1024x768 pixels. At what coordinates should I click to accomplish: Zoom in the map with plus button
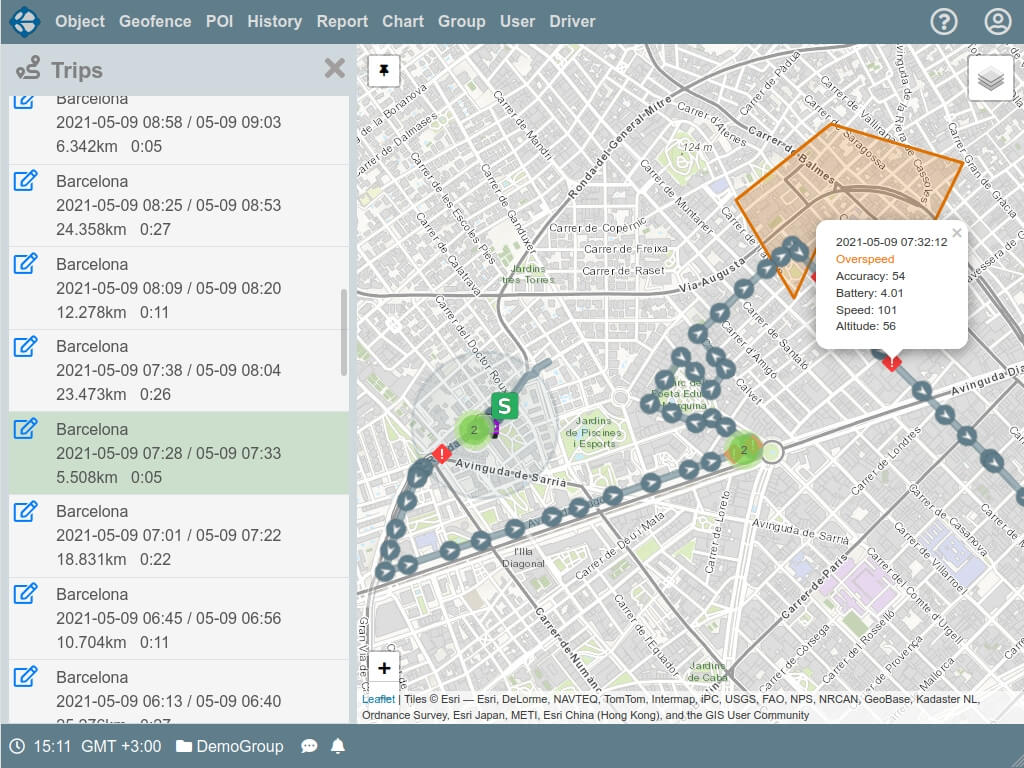(384, 668)
